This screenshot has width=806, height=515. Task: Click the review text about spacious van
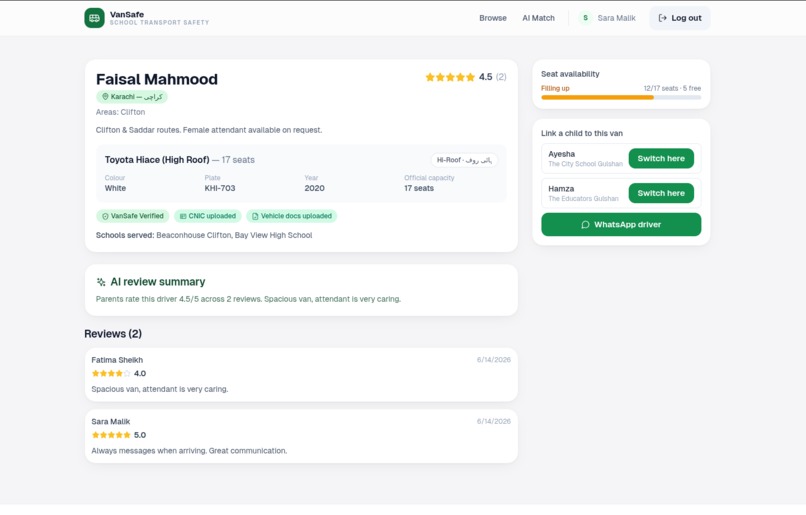160,390
